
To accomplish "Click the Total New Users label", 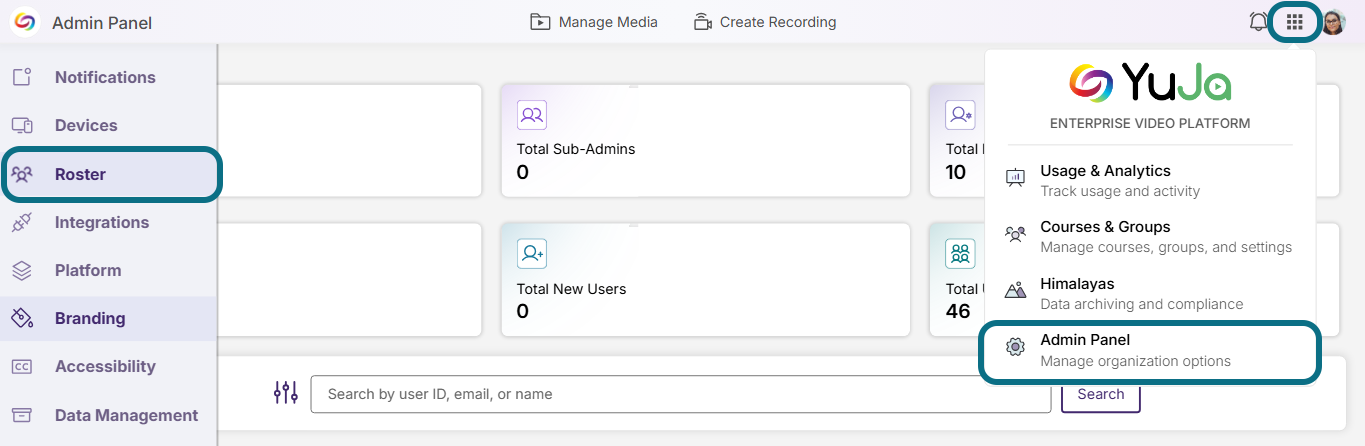I will tap(571, 289).
